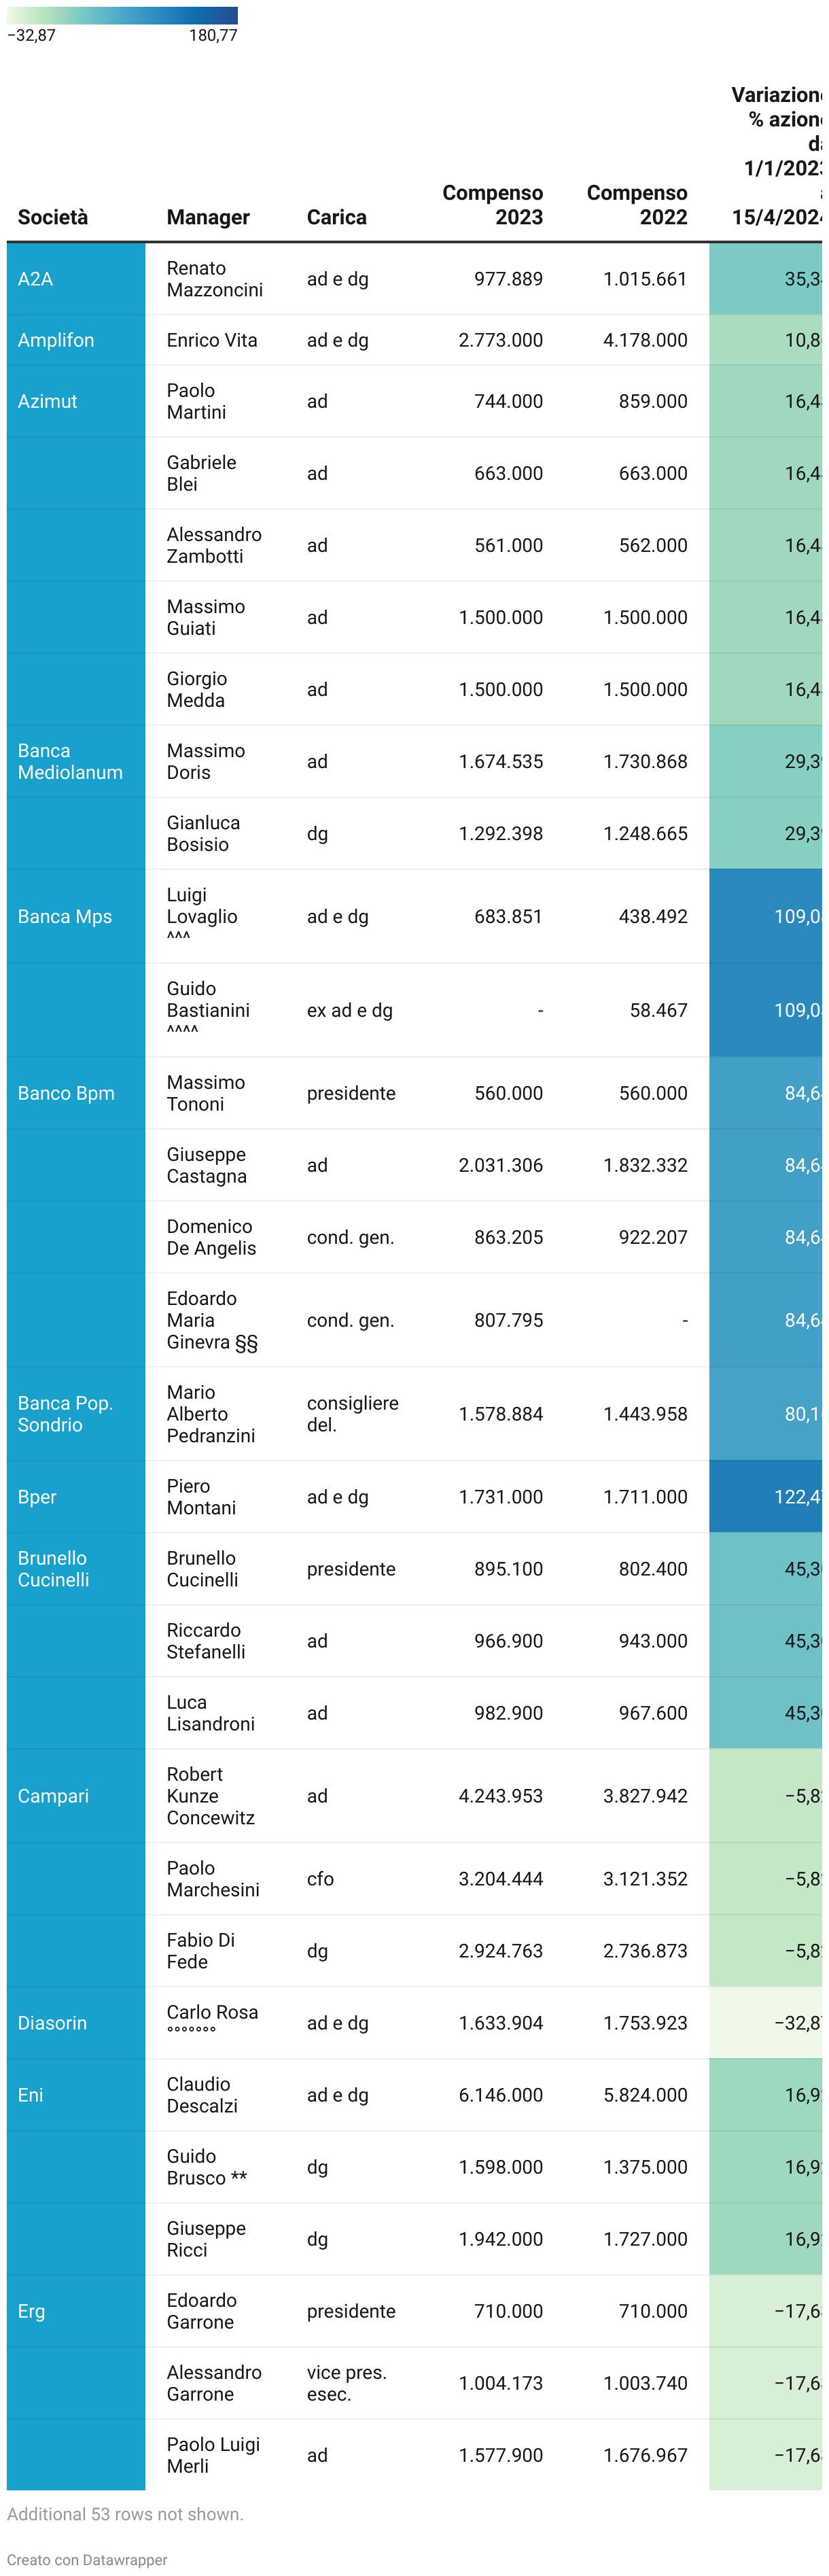Click the 'consigliere del.' role cell
829x2576 pixels.
pyautogui.click(x=352, y=1413)
